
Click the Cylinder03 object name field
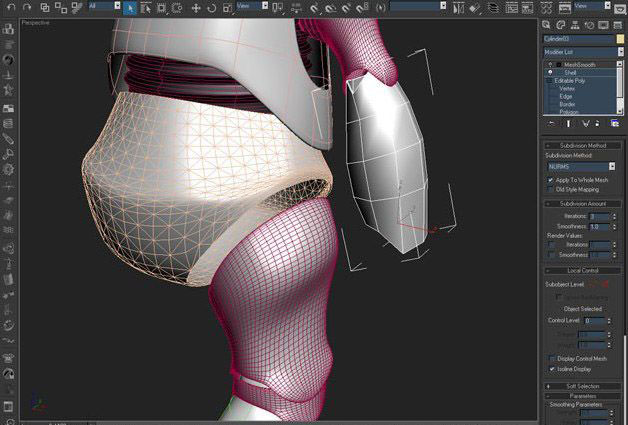tap(576, 39)
